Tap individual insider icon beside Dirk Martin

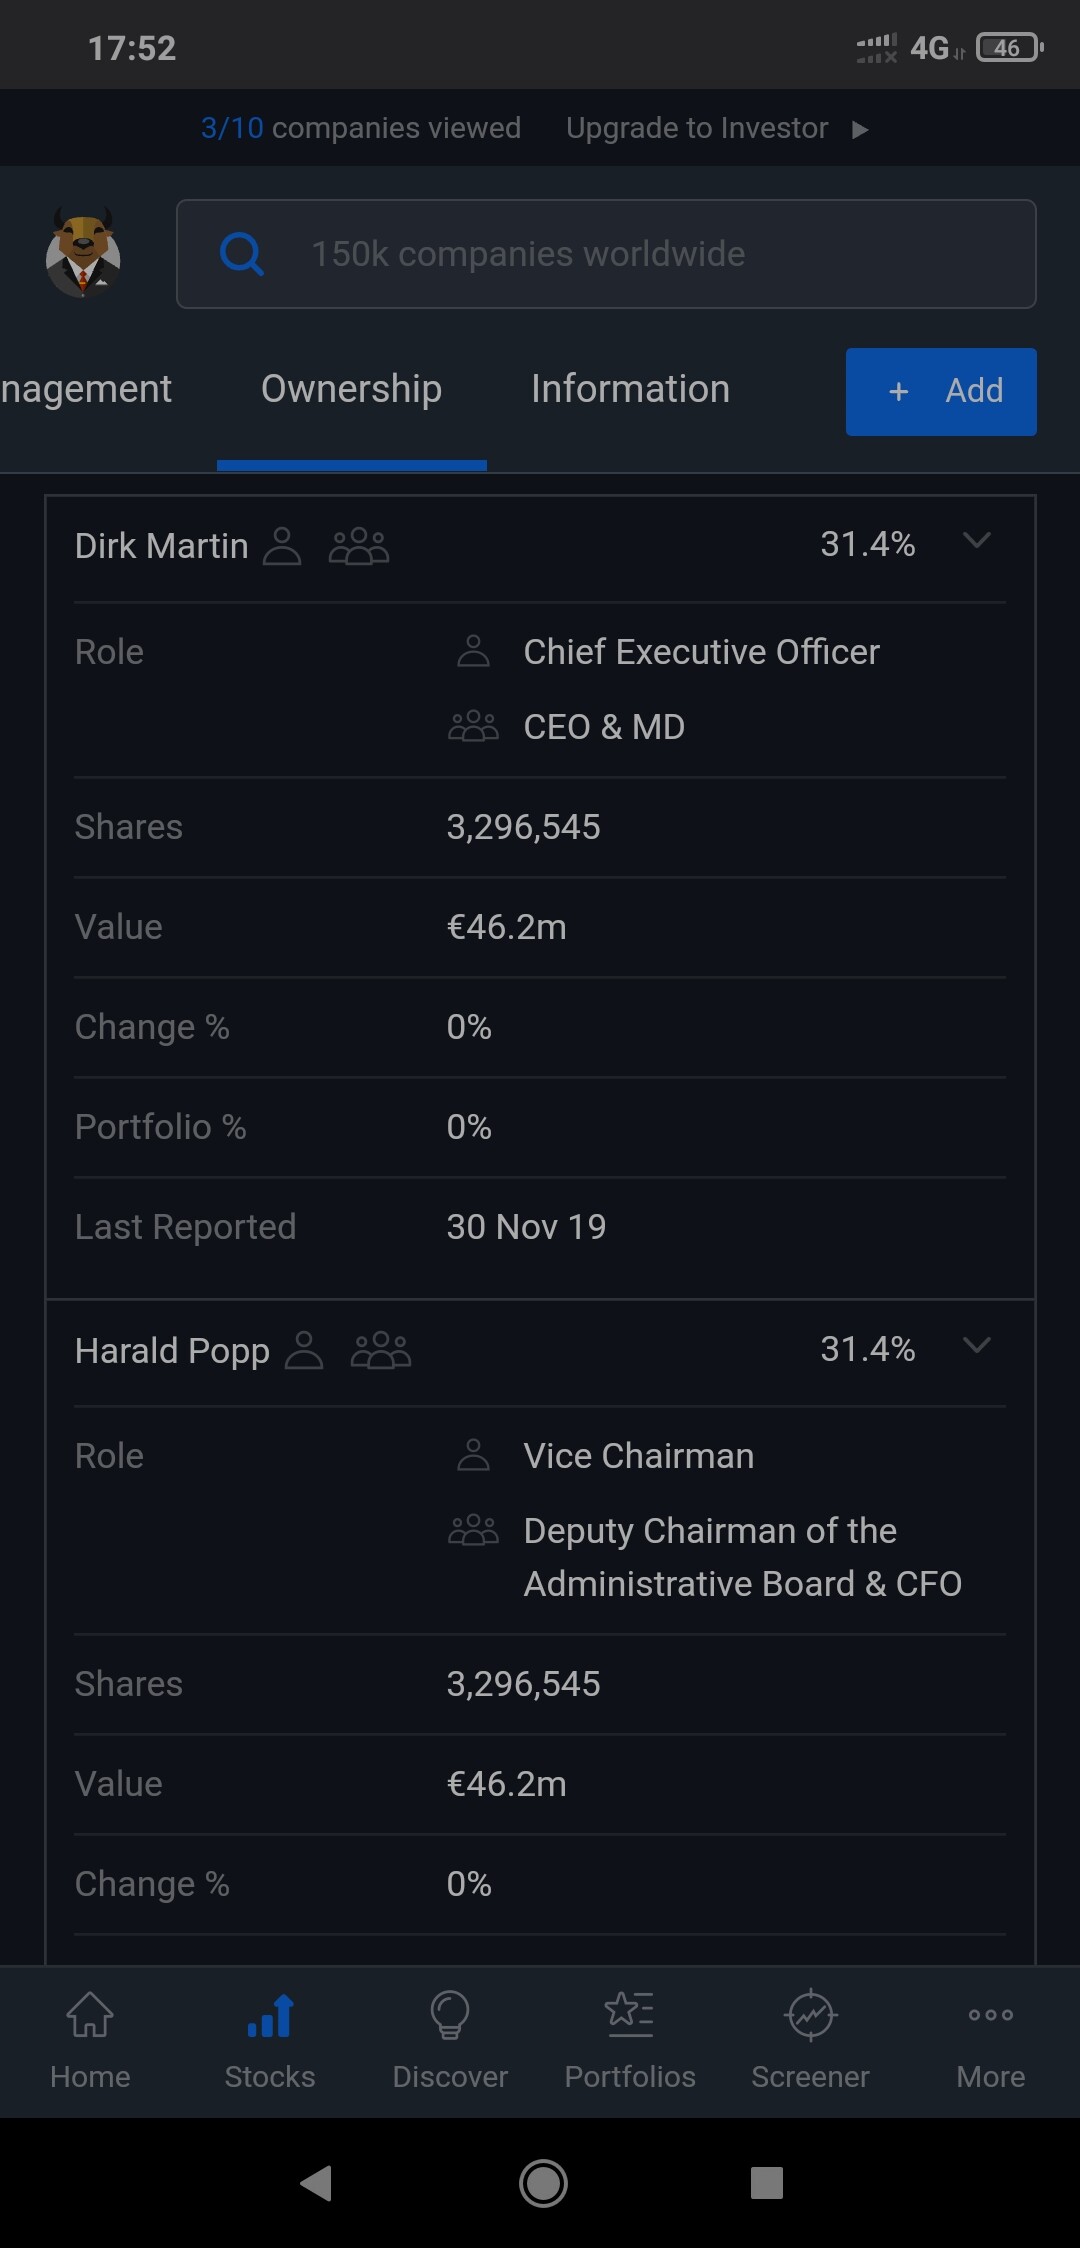[282, 546]
